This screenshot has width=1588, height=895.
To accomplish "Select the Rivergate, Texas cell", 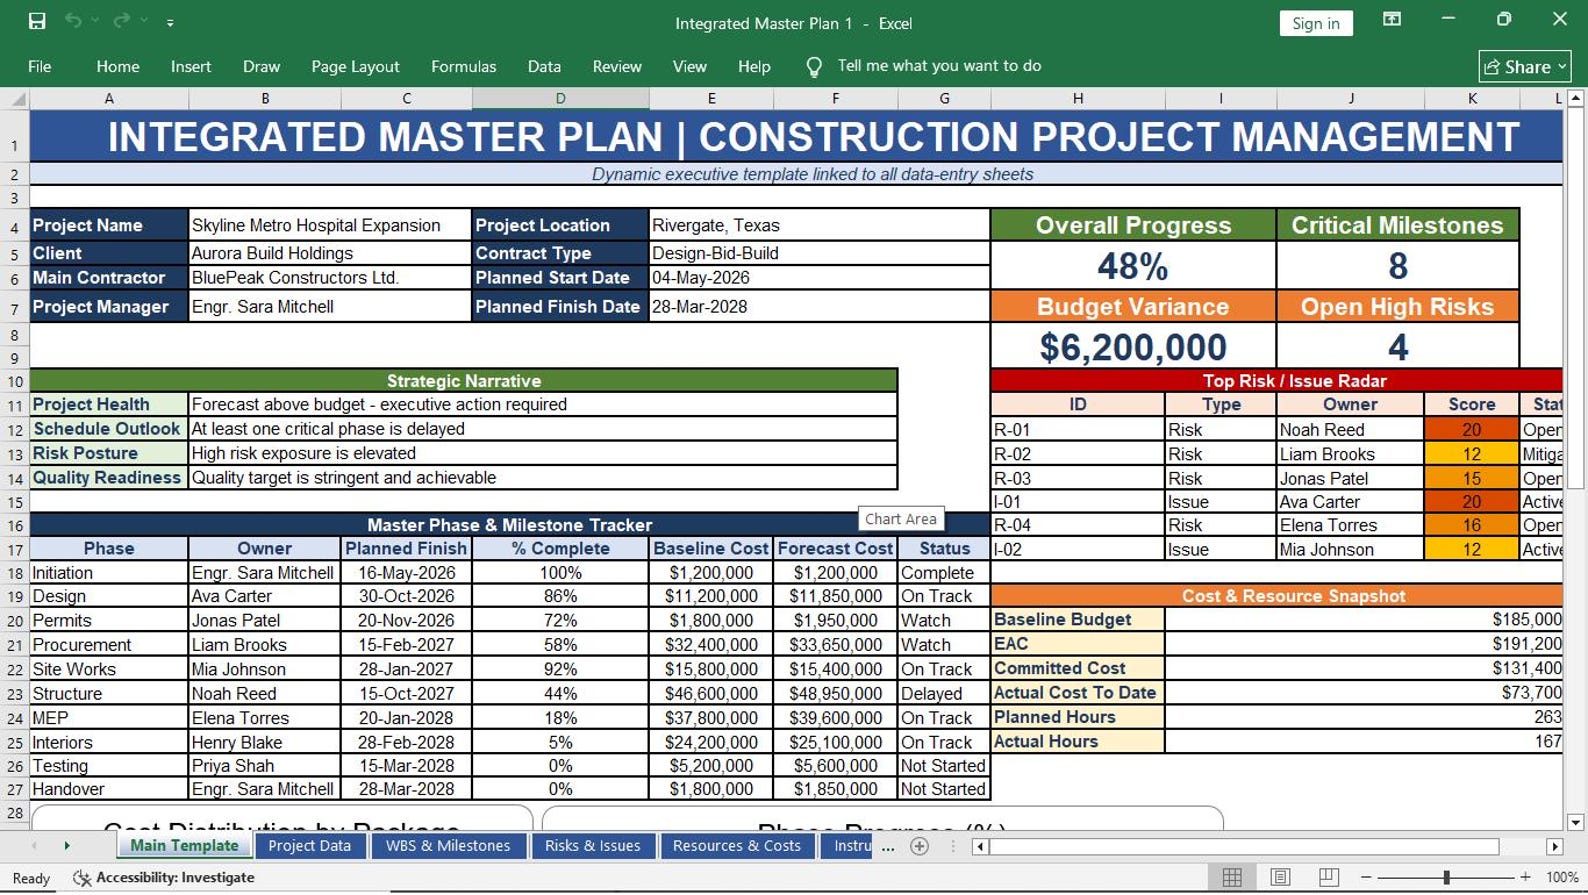I will pos(819,225).
